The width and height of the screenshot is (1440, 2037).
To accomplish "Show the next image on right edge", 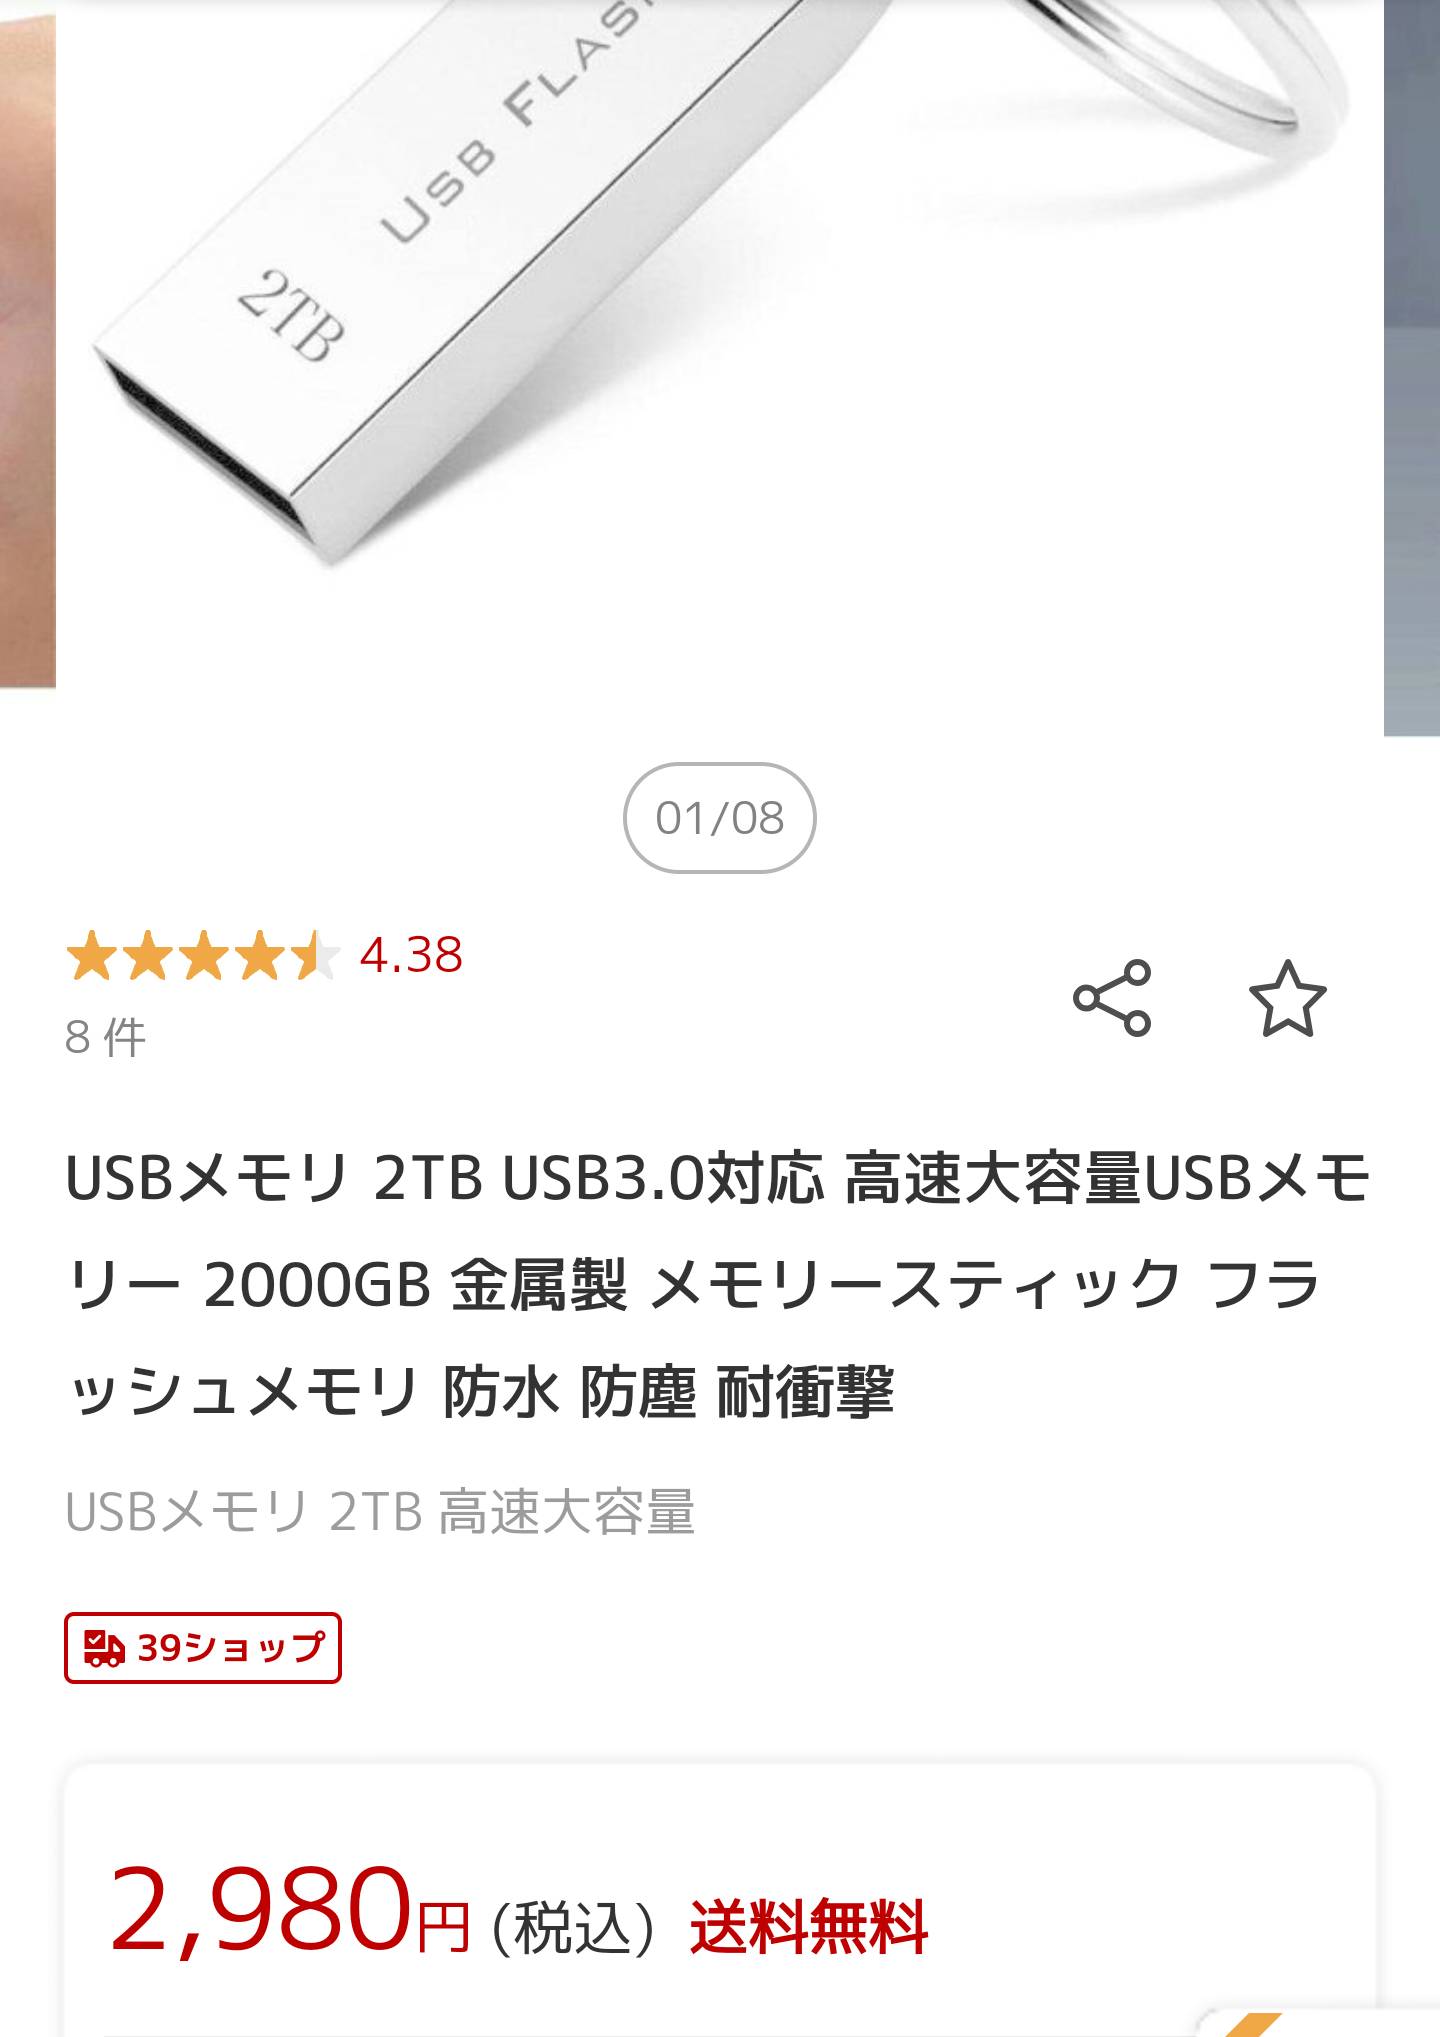I will coord(1412,368).
